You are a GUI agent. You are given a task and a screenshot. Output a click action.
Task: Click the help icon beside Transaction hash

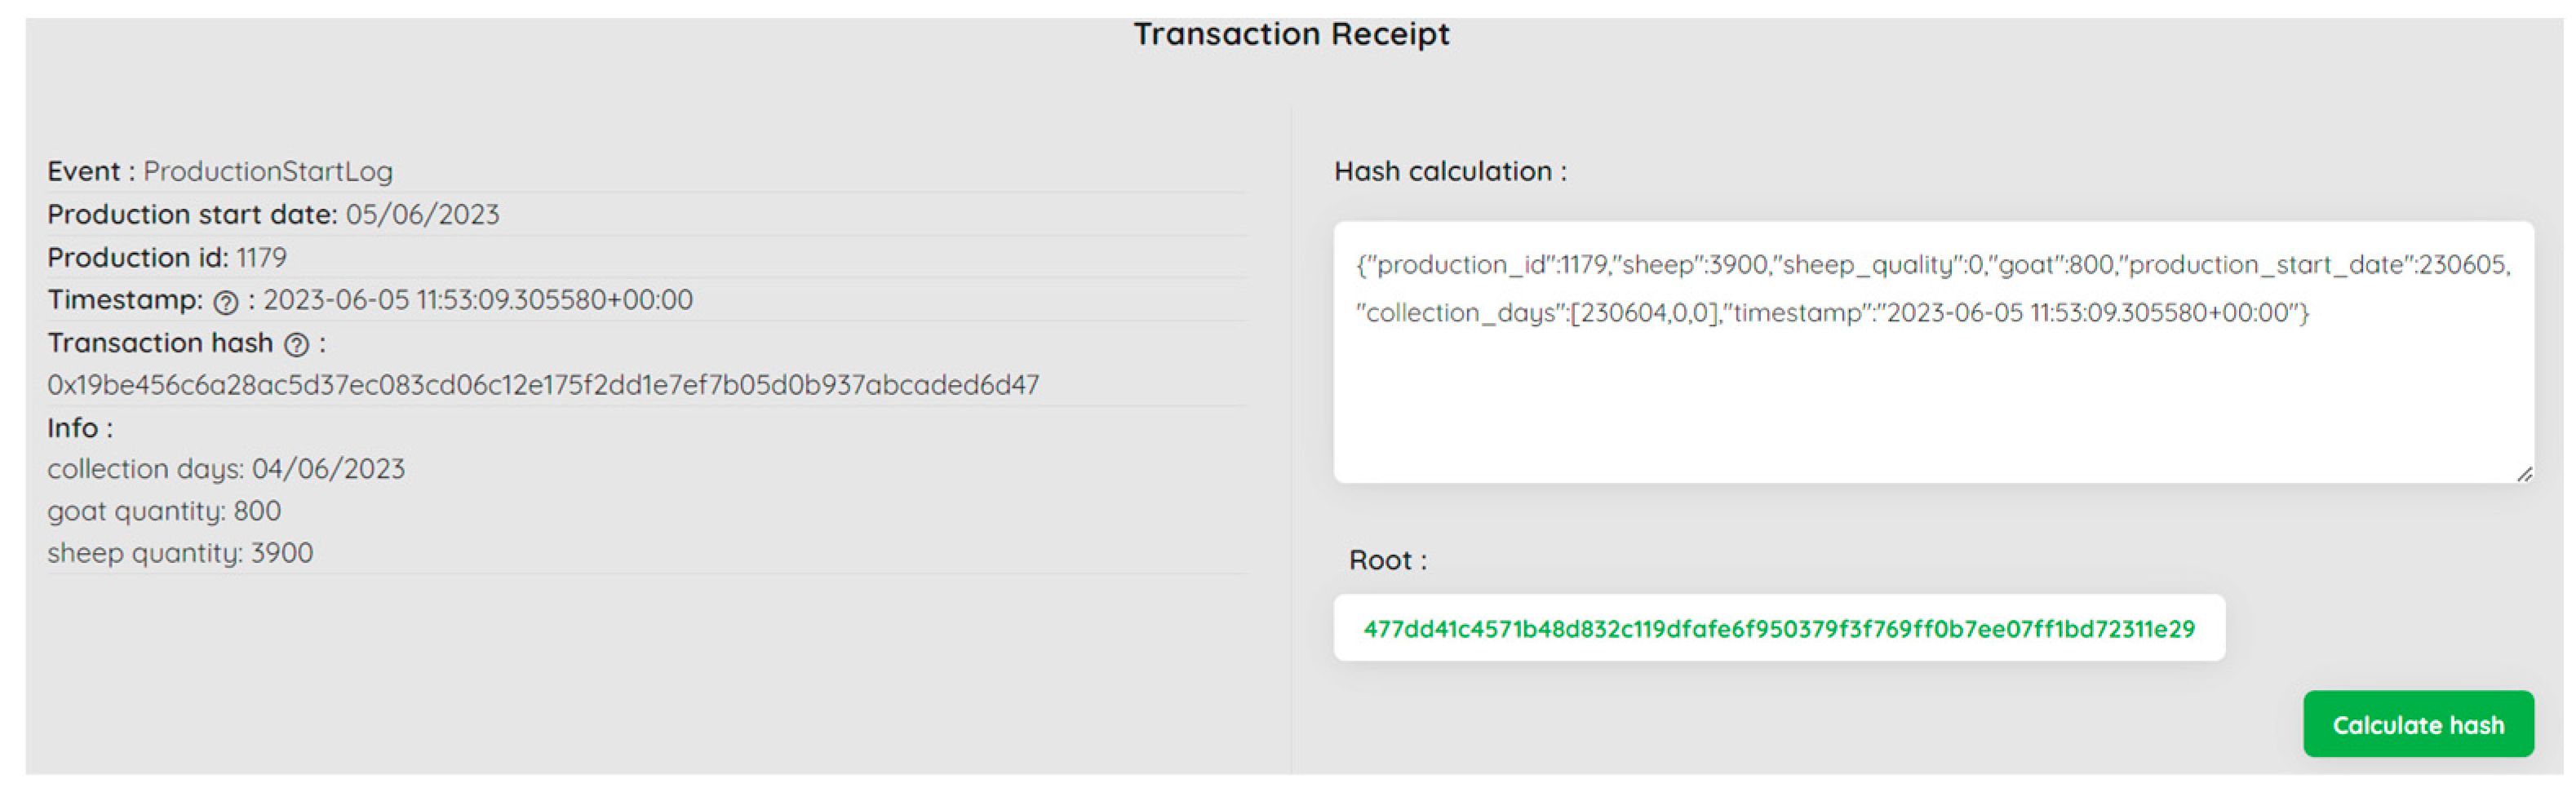[296, 345]
